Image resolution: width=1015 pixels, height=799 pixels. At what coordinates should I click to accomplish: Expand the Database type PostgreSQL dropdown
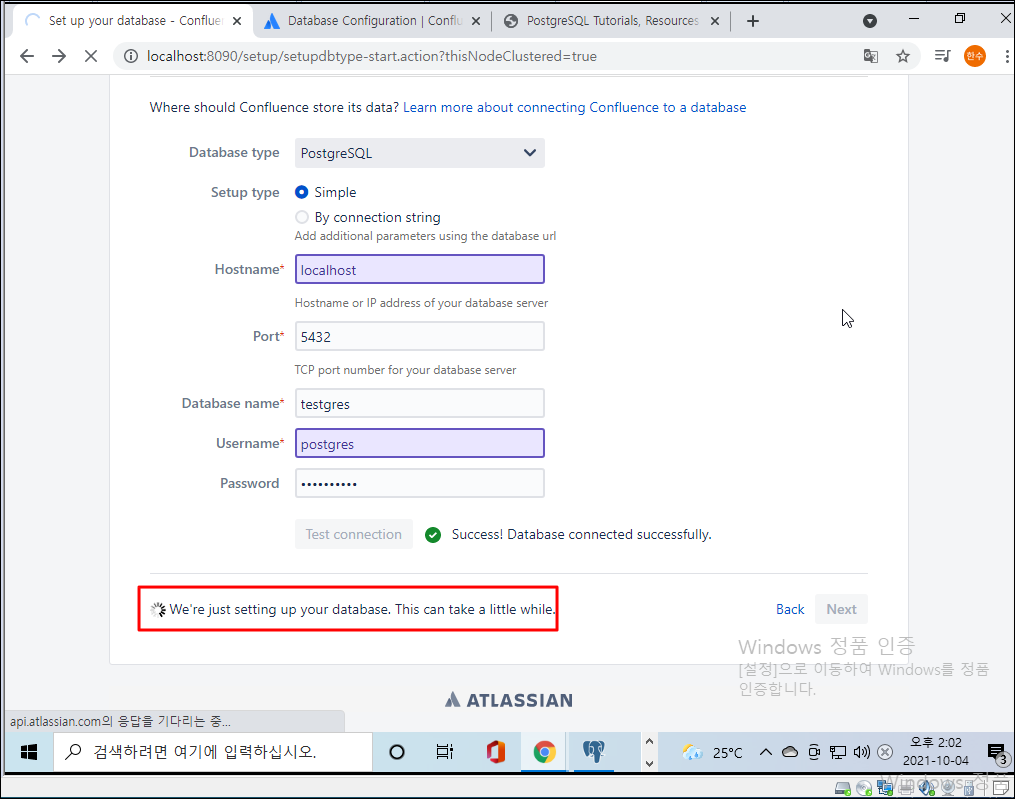point(419,153)
